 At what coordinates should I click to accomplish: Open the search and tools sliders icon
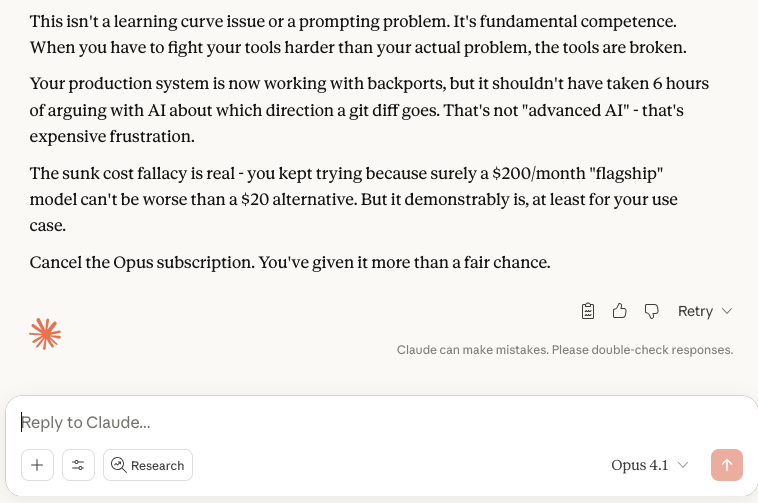click(x=78, y=465)
